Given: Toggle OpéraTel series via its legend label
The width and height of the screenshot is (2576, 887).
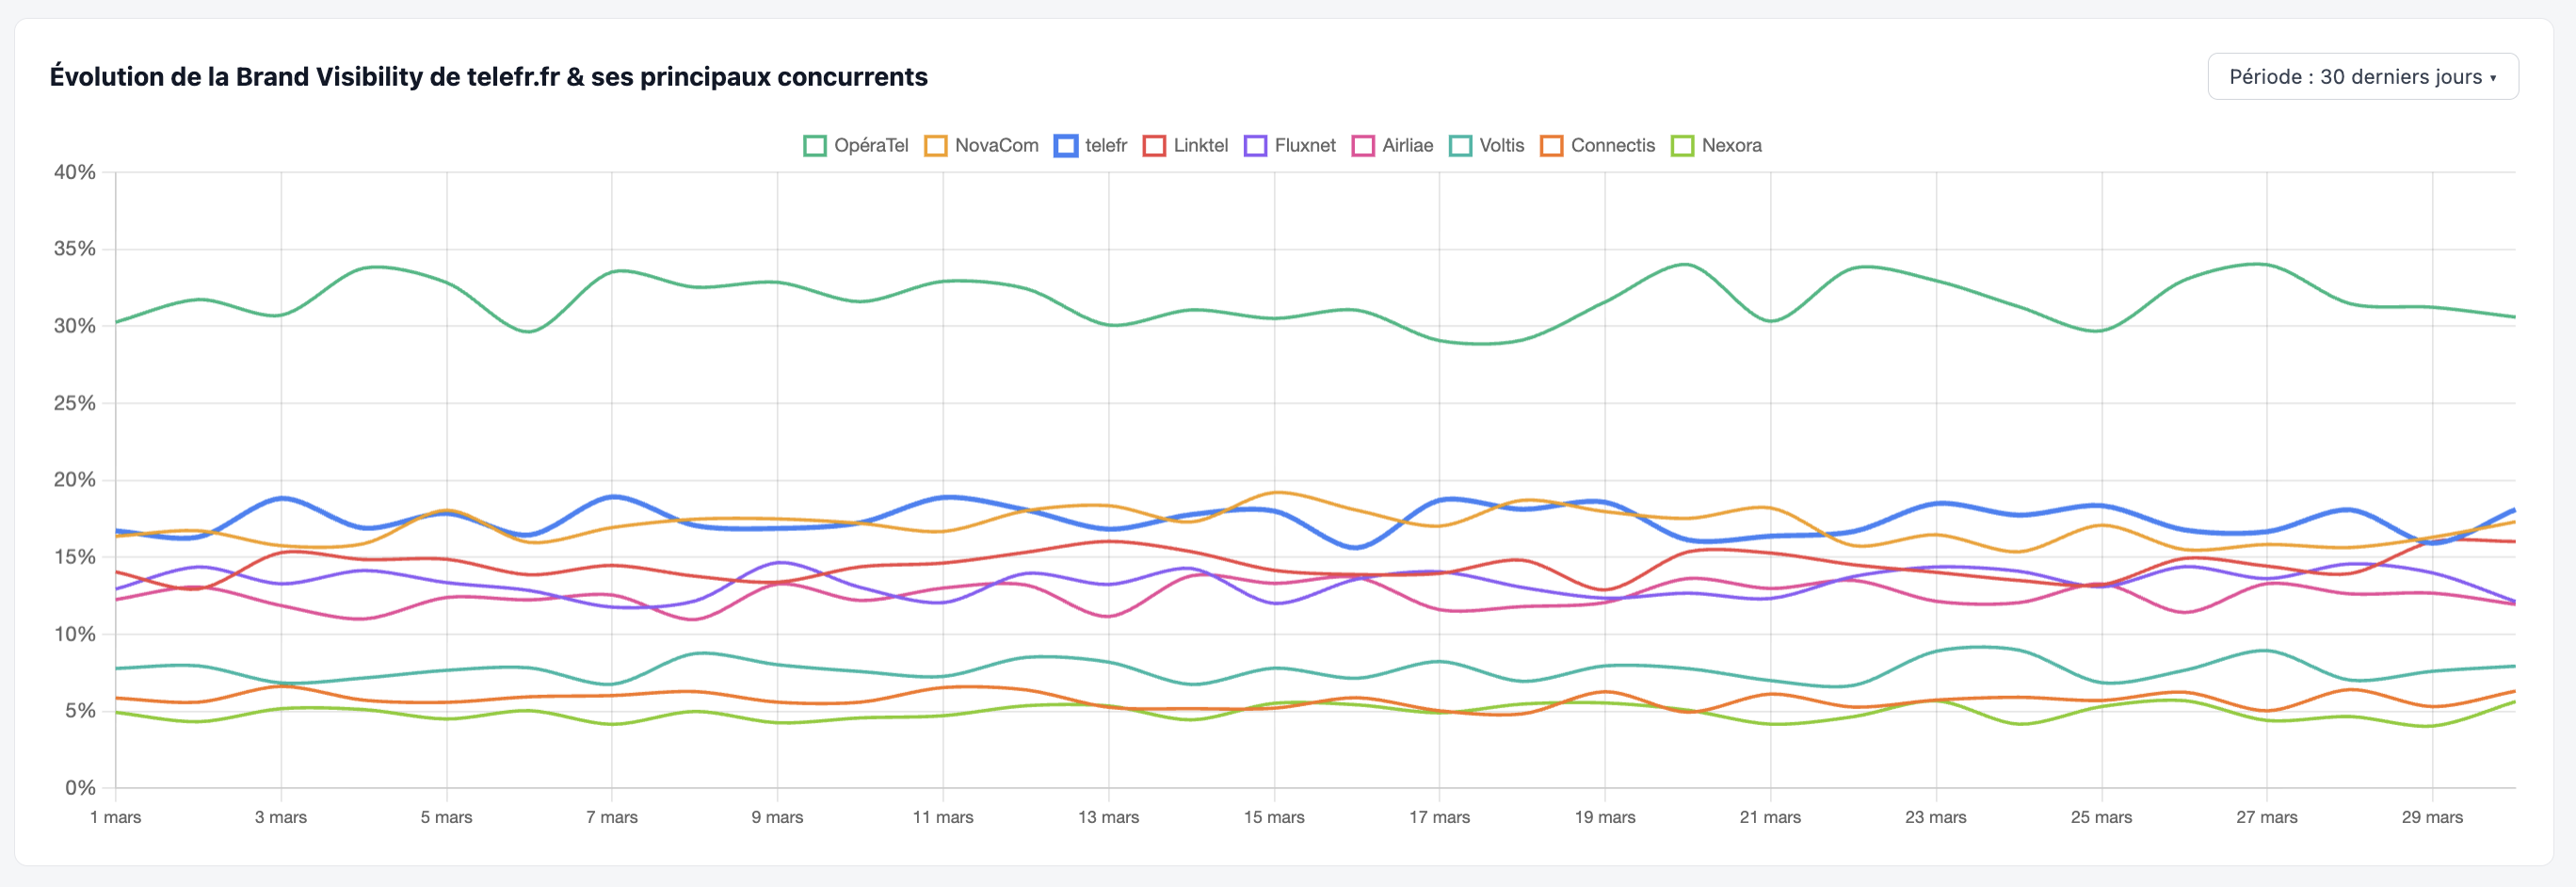Looking at the screenshot, I should tap(871, 146).
